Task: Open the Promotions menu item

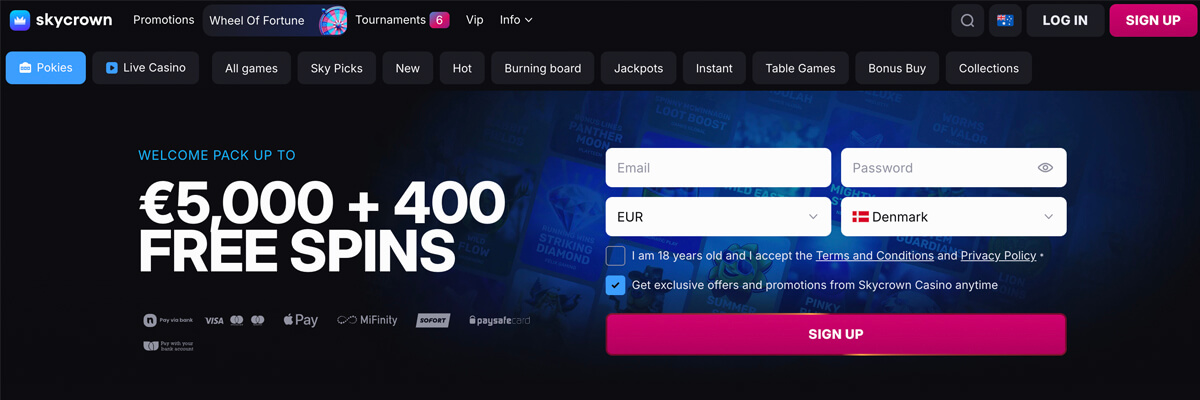Action: pos(164,20)
